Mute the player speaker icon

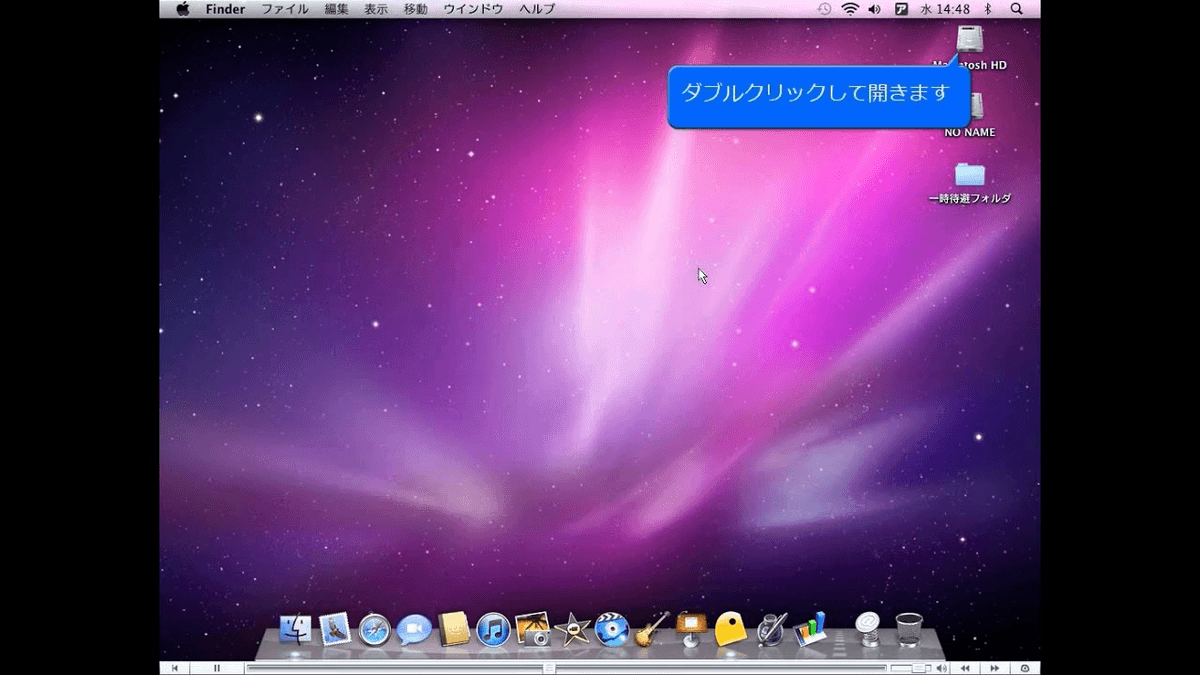941,668
